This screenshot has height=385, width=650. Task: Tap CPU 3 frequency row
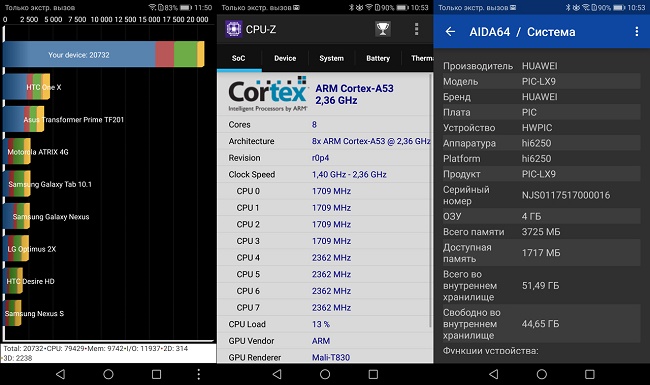(x=325, y=241)
